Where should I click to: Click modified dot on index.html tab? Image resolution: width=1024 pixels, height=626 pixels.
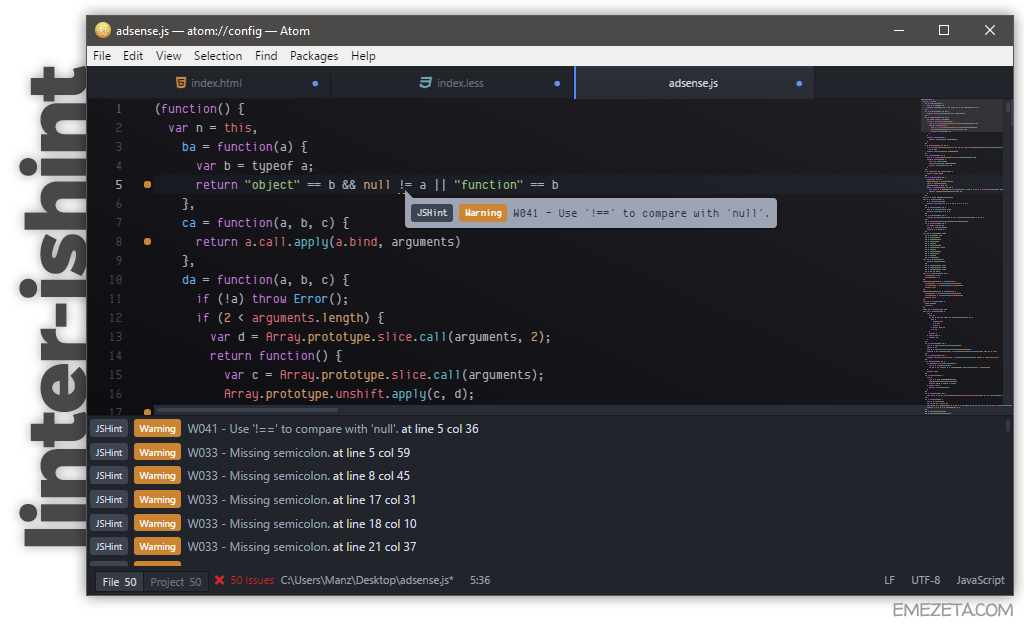[315, 84]
